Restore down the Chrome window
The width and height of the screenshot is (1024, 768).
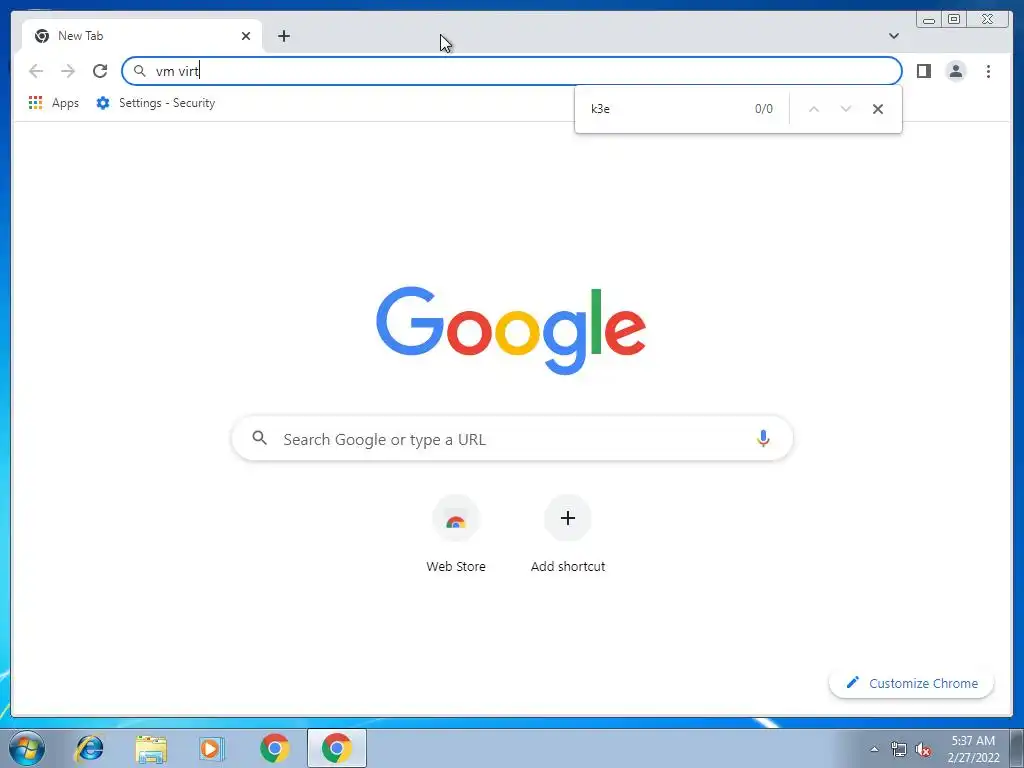[954, 19]
